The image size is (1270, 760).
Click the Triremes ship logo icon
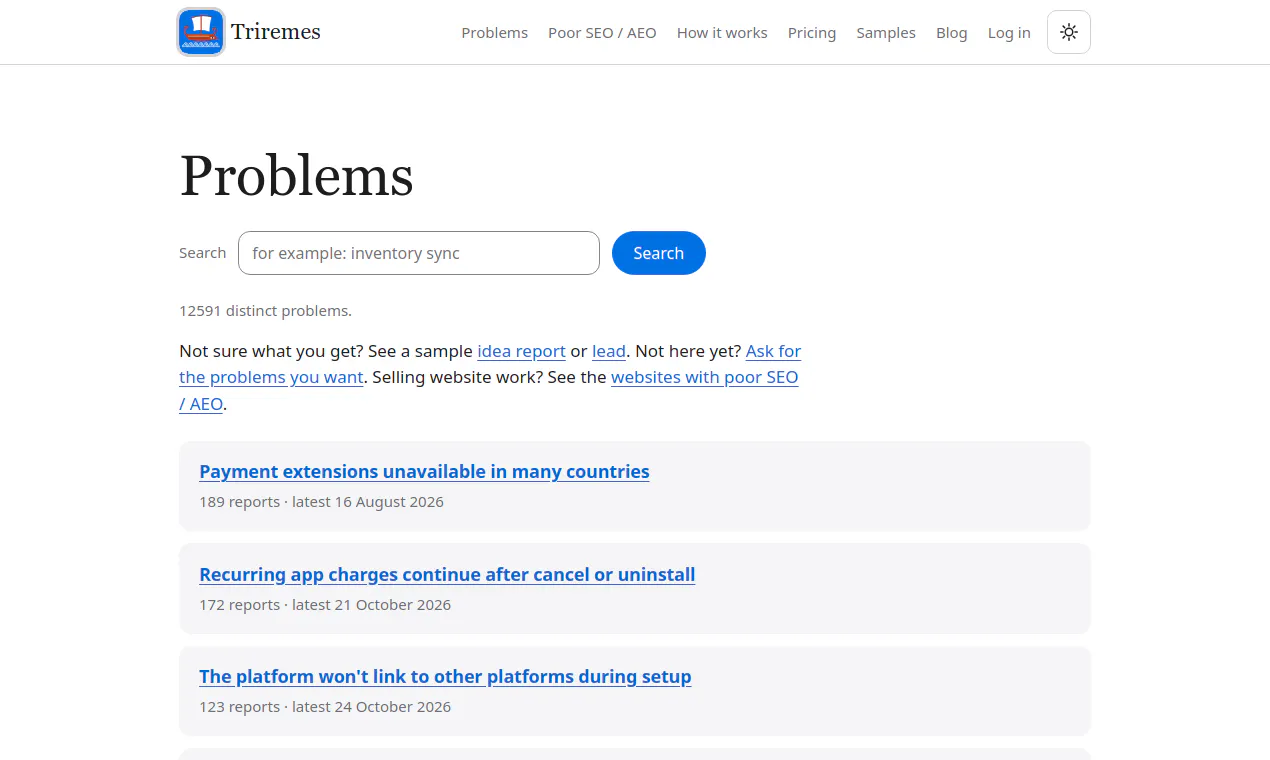click(201, 32)
